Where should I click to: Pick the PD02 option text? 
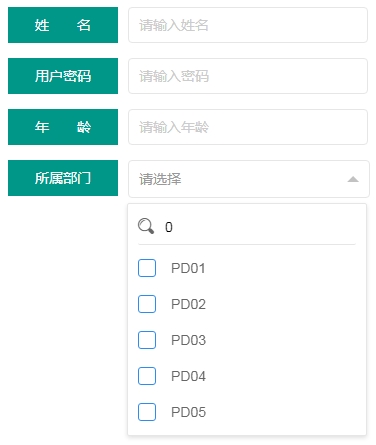[188, 304]
